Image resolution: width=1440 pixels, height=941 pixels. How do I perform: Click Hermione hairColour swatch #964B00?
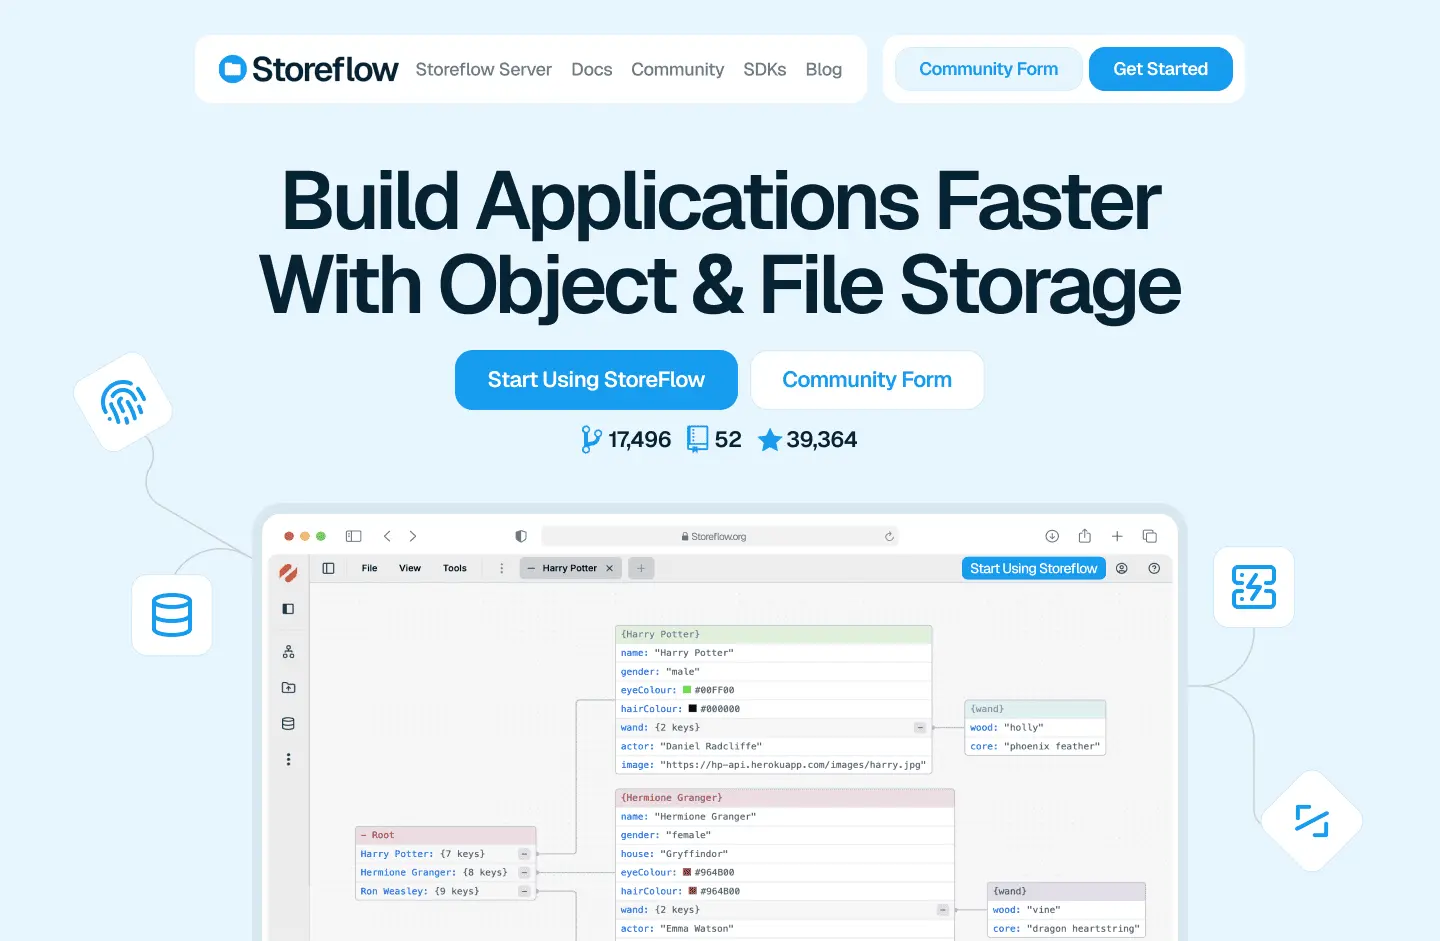(x=692, y=891)
